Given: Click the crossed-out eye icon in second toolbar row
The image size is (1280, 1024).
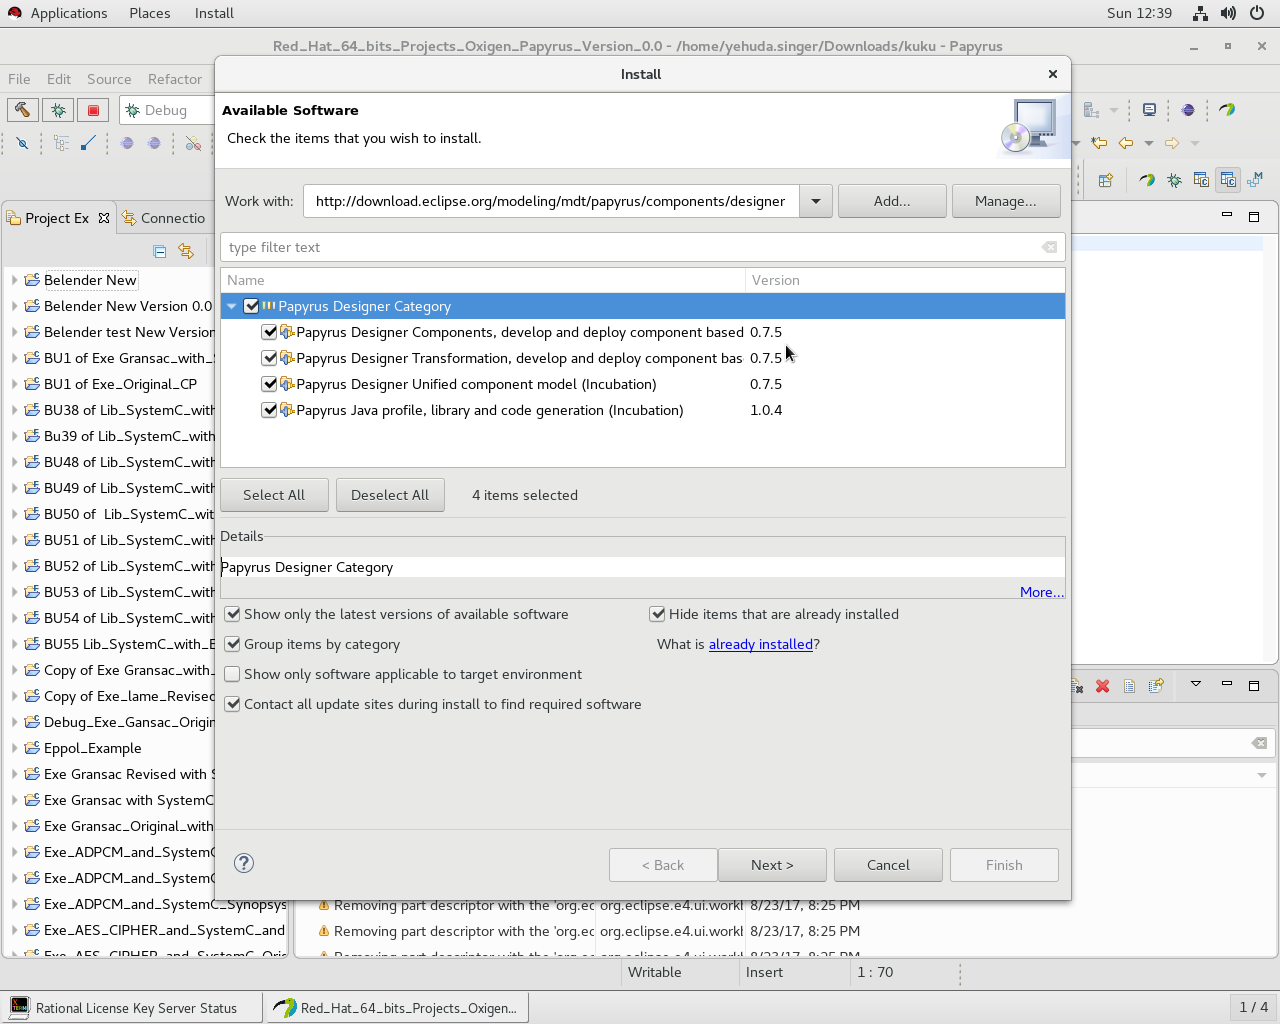Looking at the screenshot, I should click(x=22, y=143).
